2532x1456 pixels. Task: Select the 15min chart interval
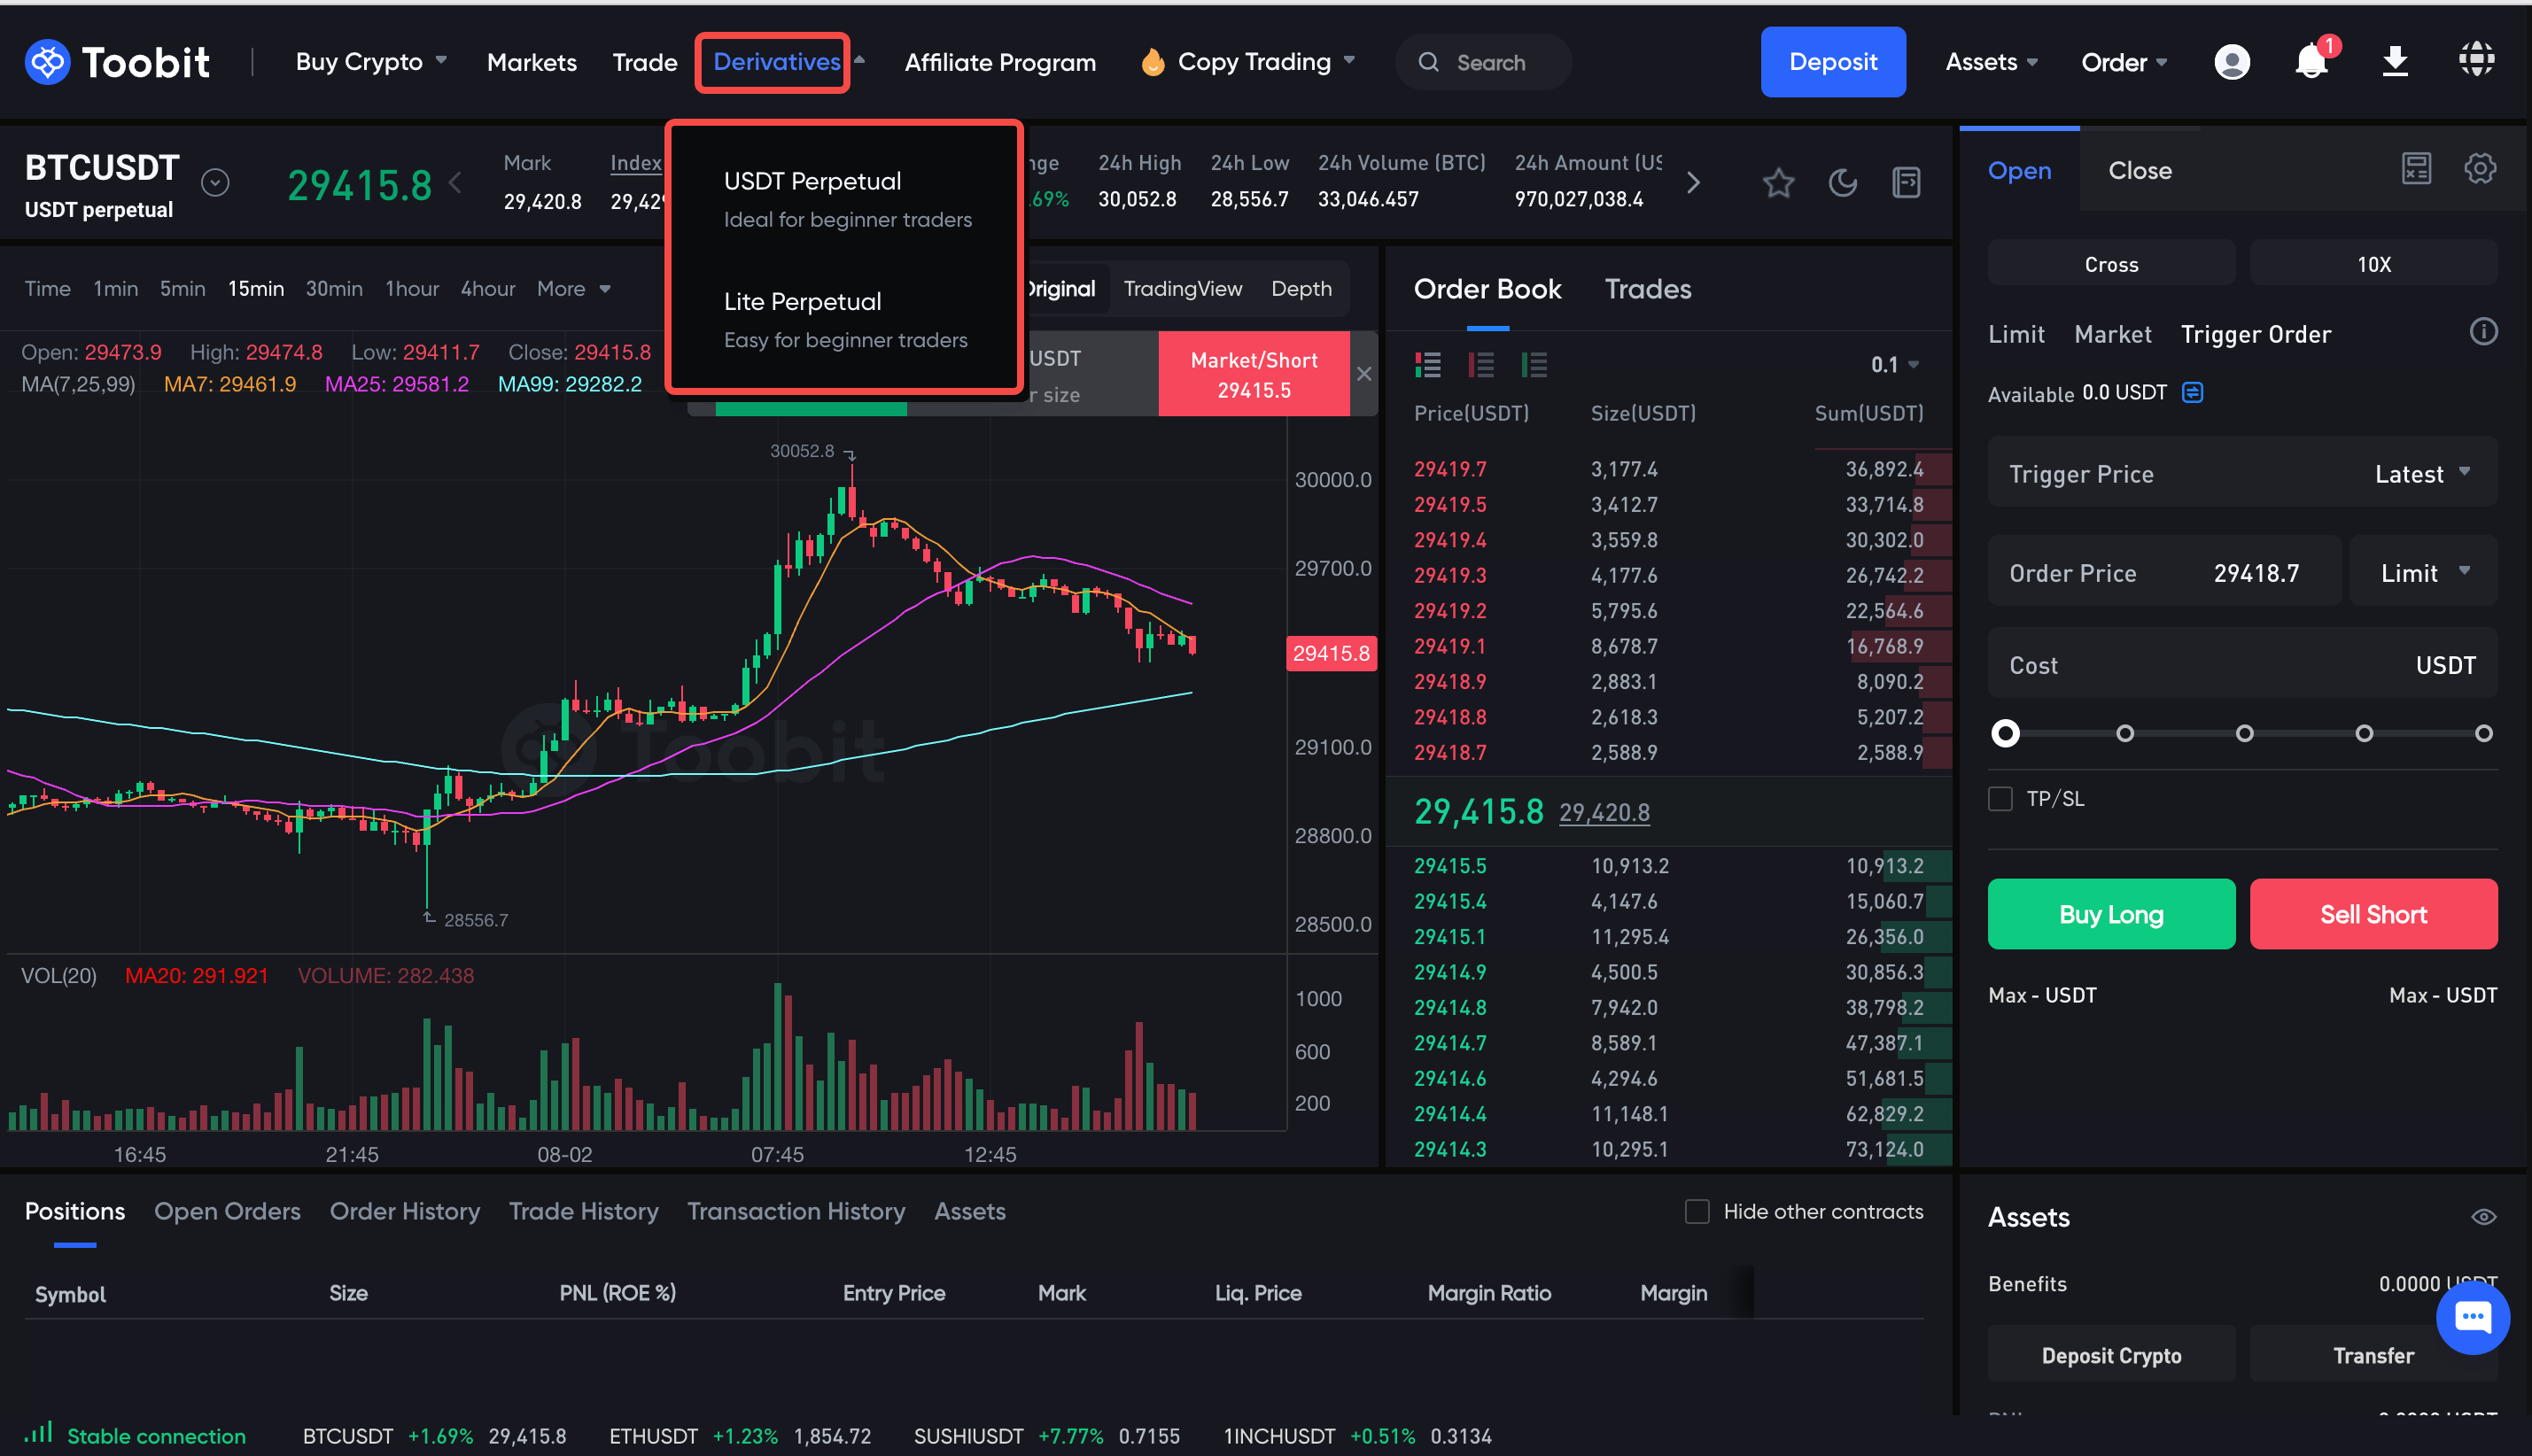(x=256, y=289)
